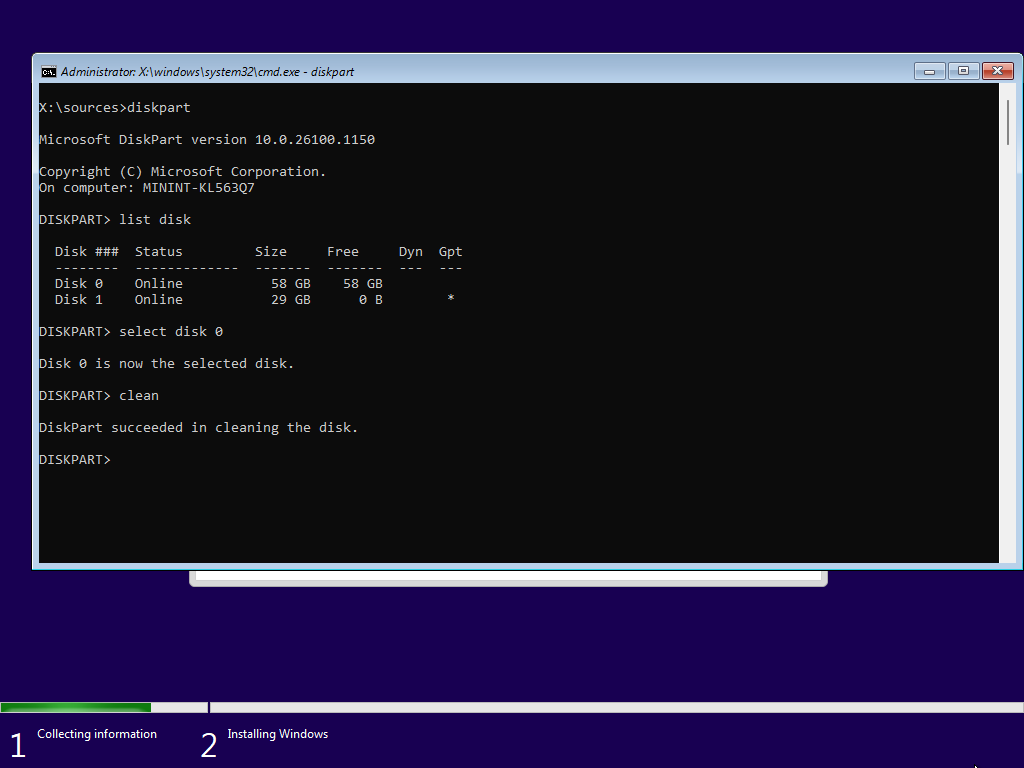1024x768 pixels.
Task: Minimize the diskpart command window
Action: [x=929, y=71]
